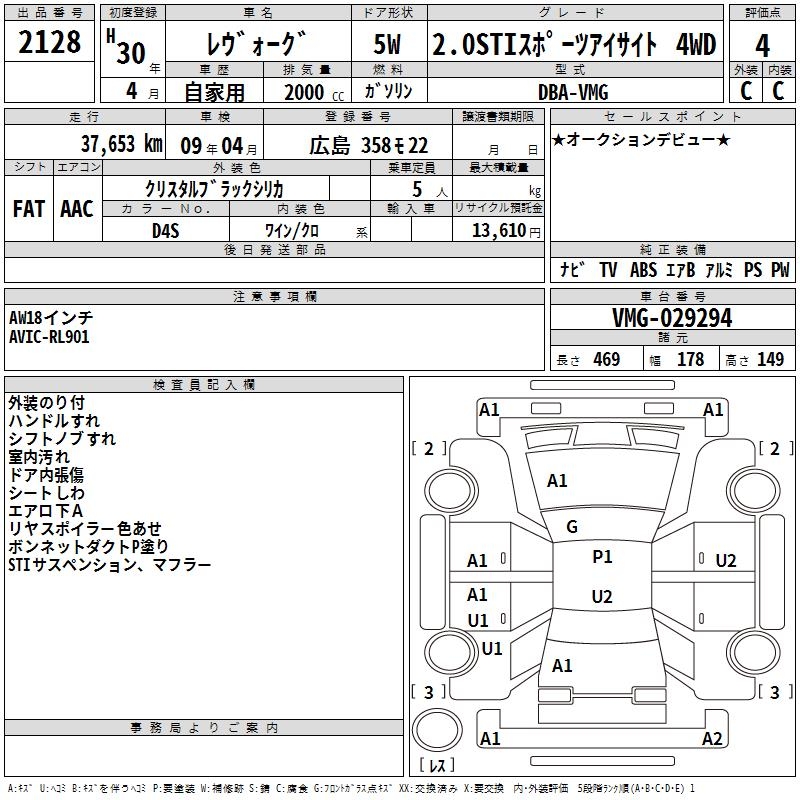
Task: Select the inspector note ハンドルすれ
Action: [x=54, y=420]
